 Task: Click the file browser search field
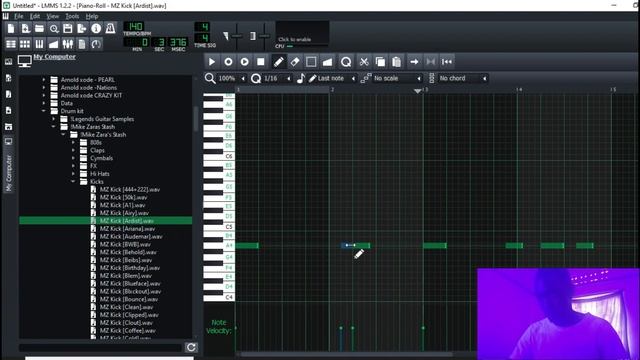click(100, 347)
